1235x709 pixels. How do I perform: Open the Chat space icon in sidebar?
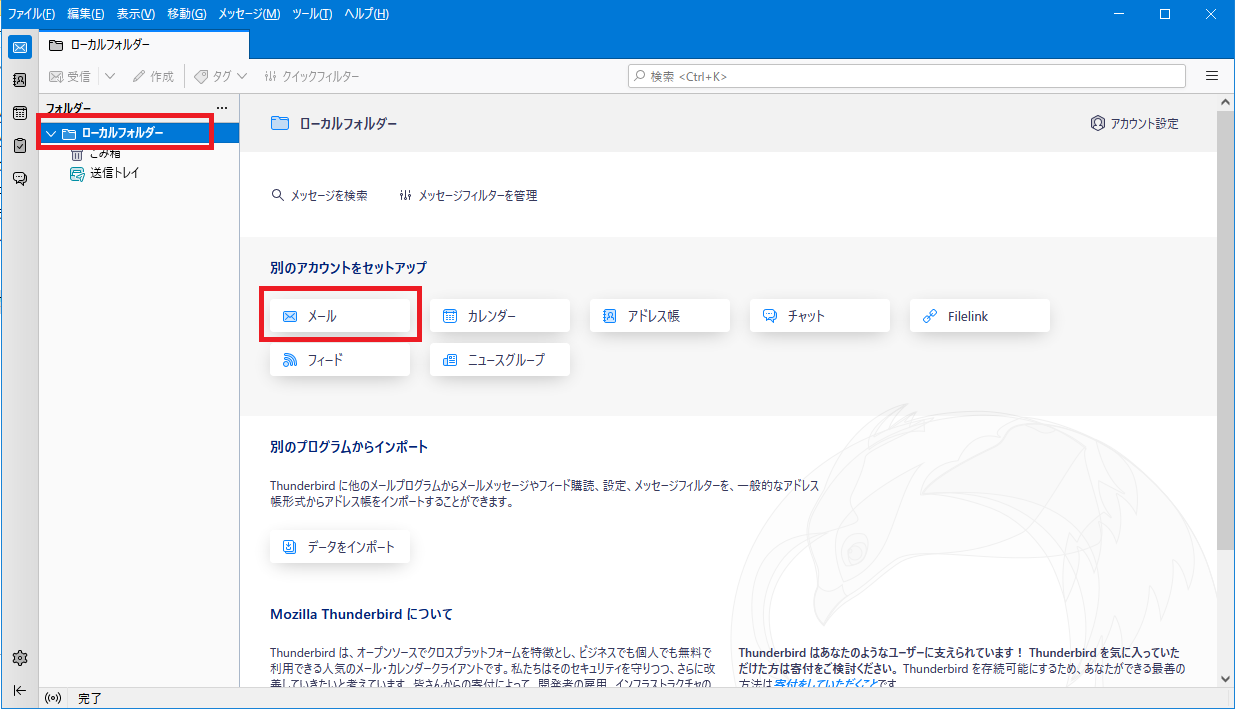pyautogui.click(x=20, y=179)
